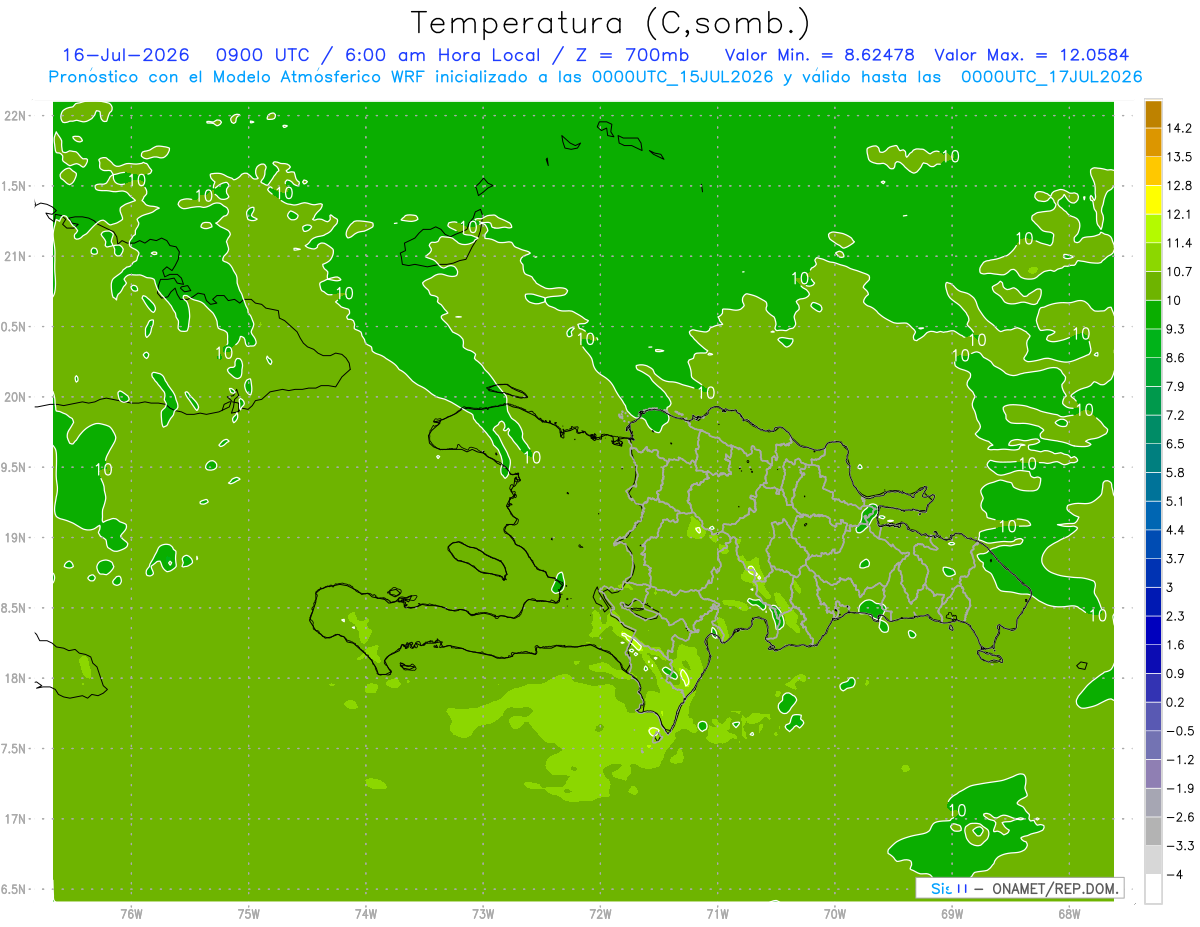The width and height of the screenshot is (1200, 927).
Task: Click the colorbar value "3.7"
Action: [x=1176, y=558]
